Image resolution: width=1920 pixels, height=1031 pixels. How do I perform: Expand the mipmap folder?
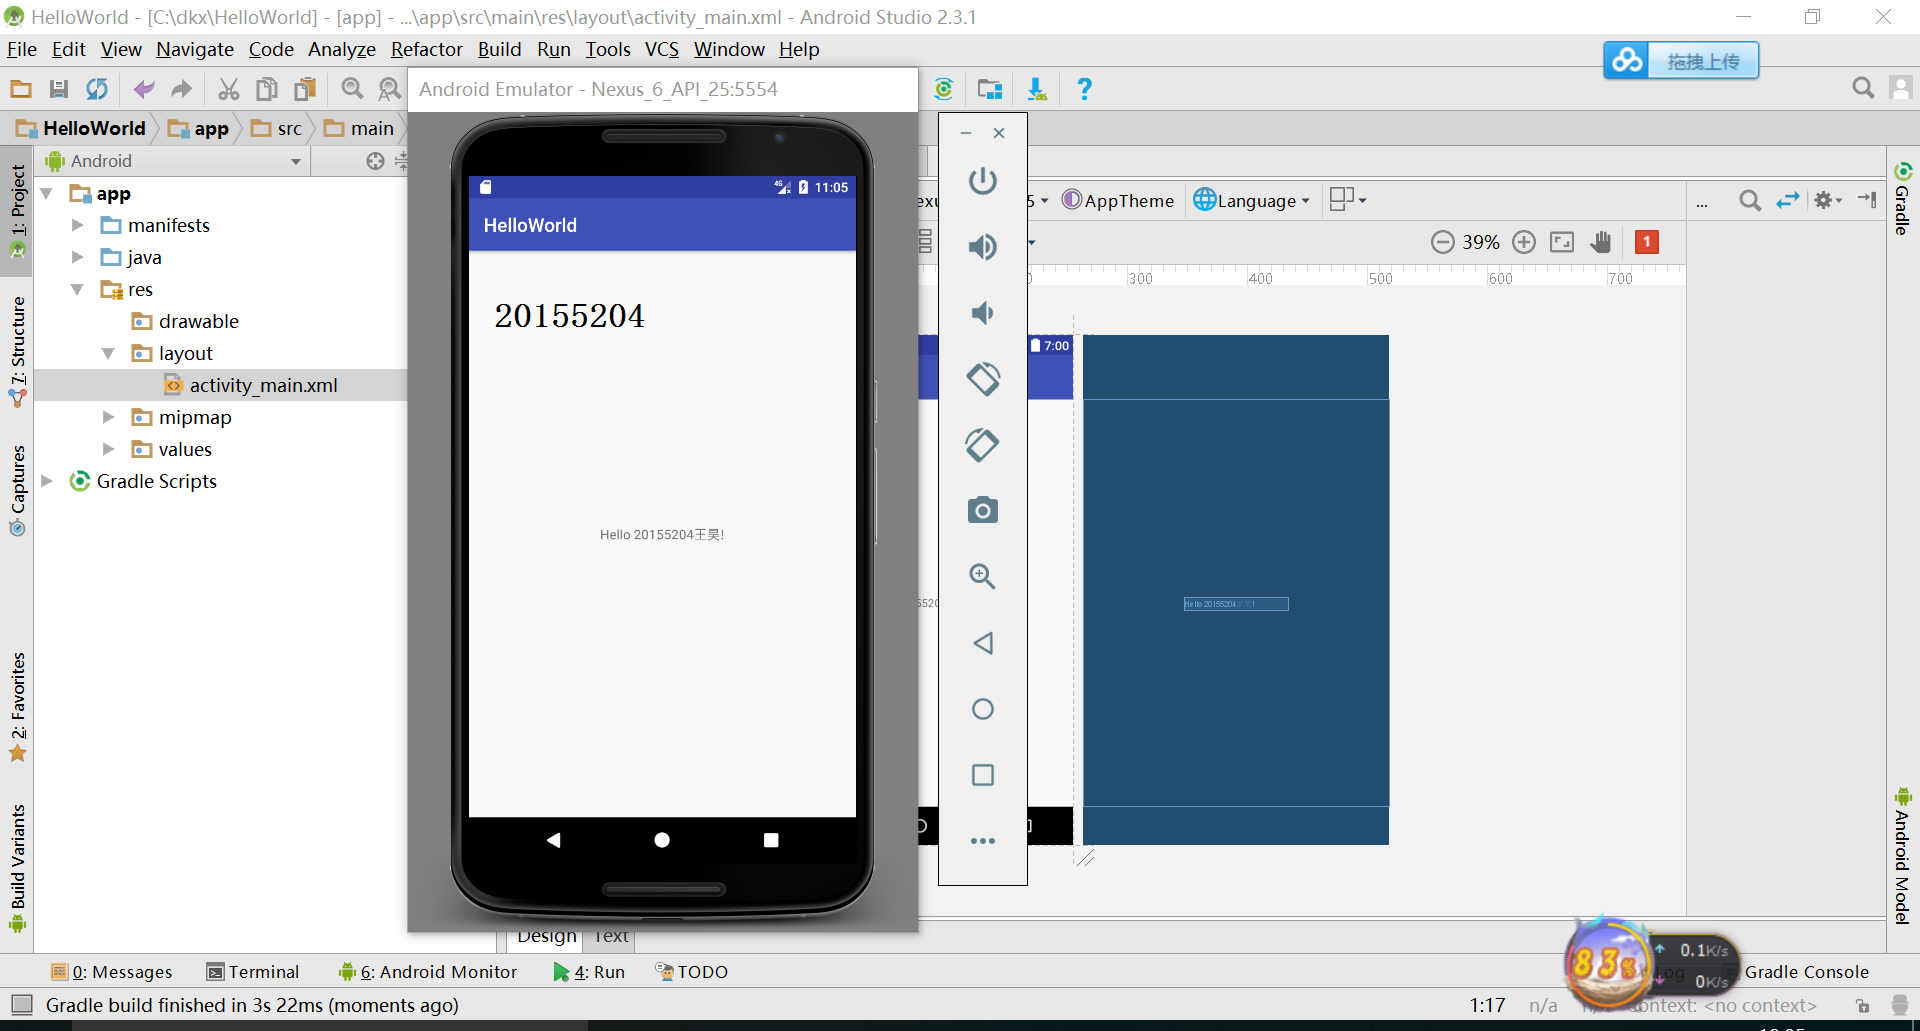(x=108, y=417)
